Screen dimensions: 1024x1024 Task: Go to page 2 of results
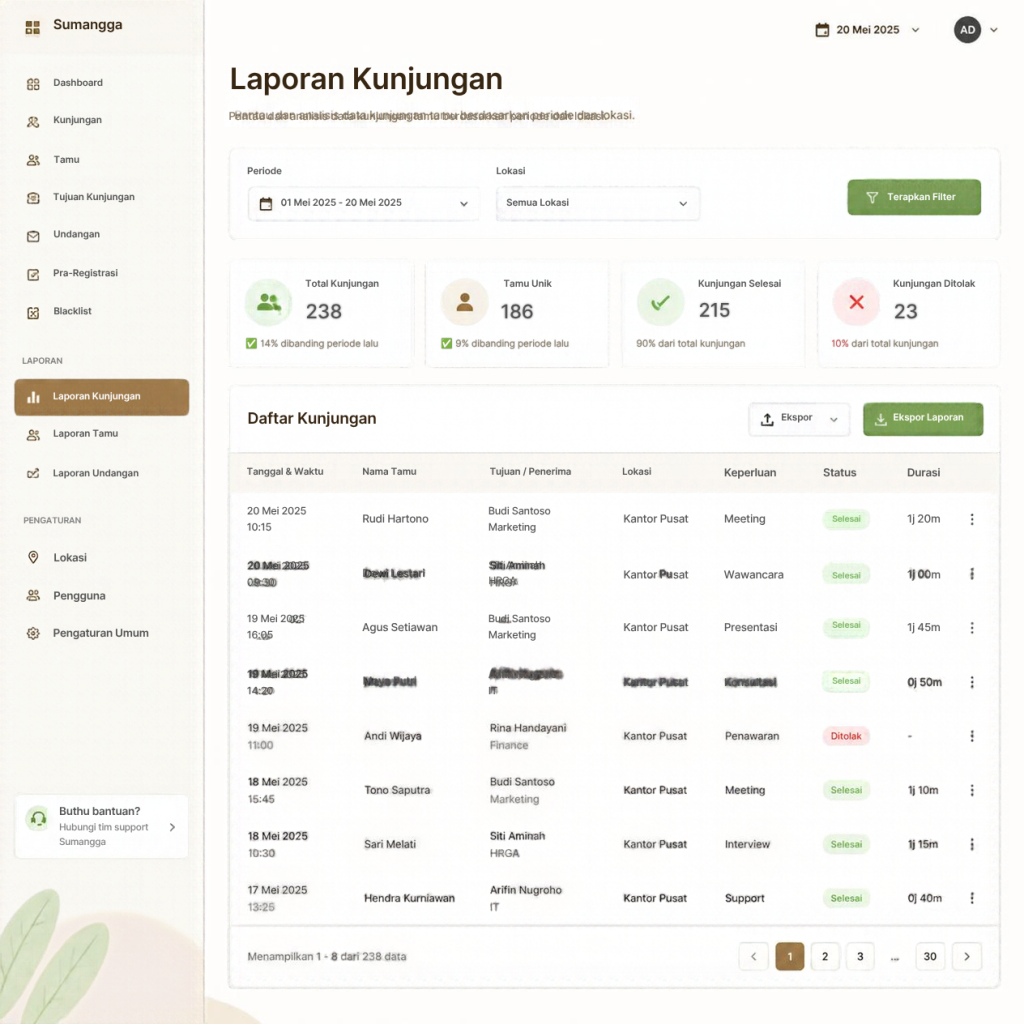825,957
